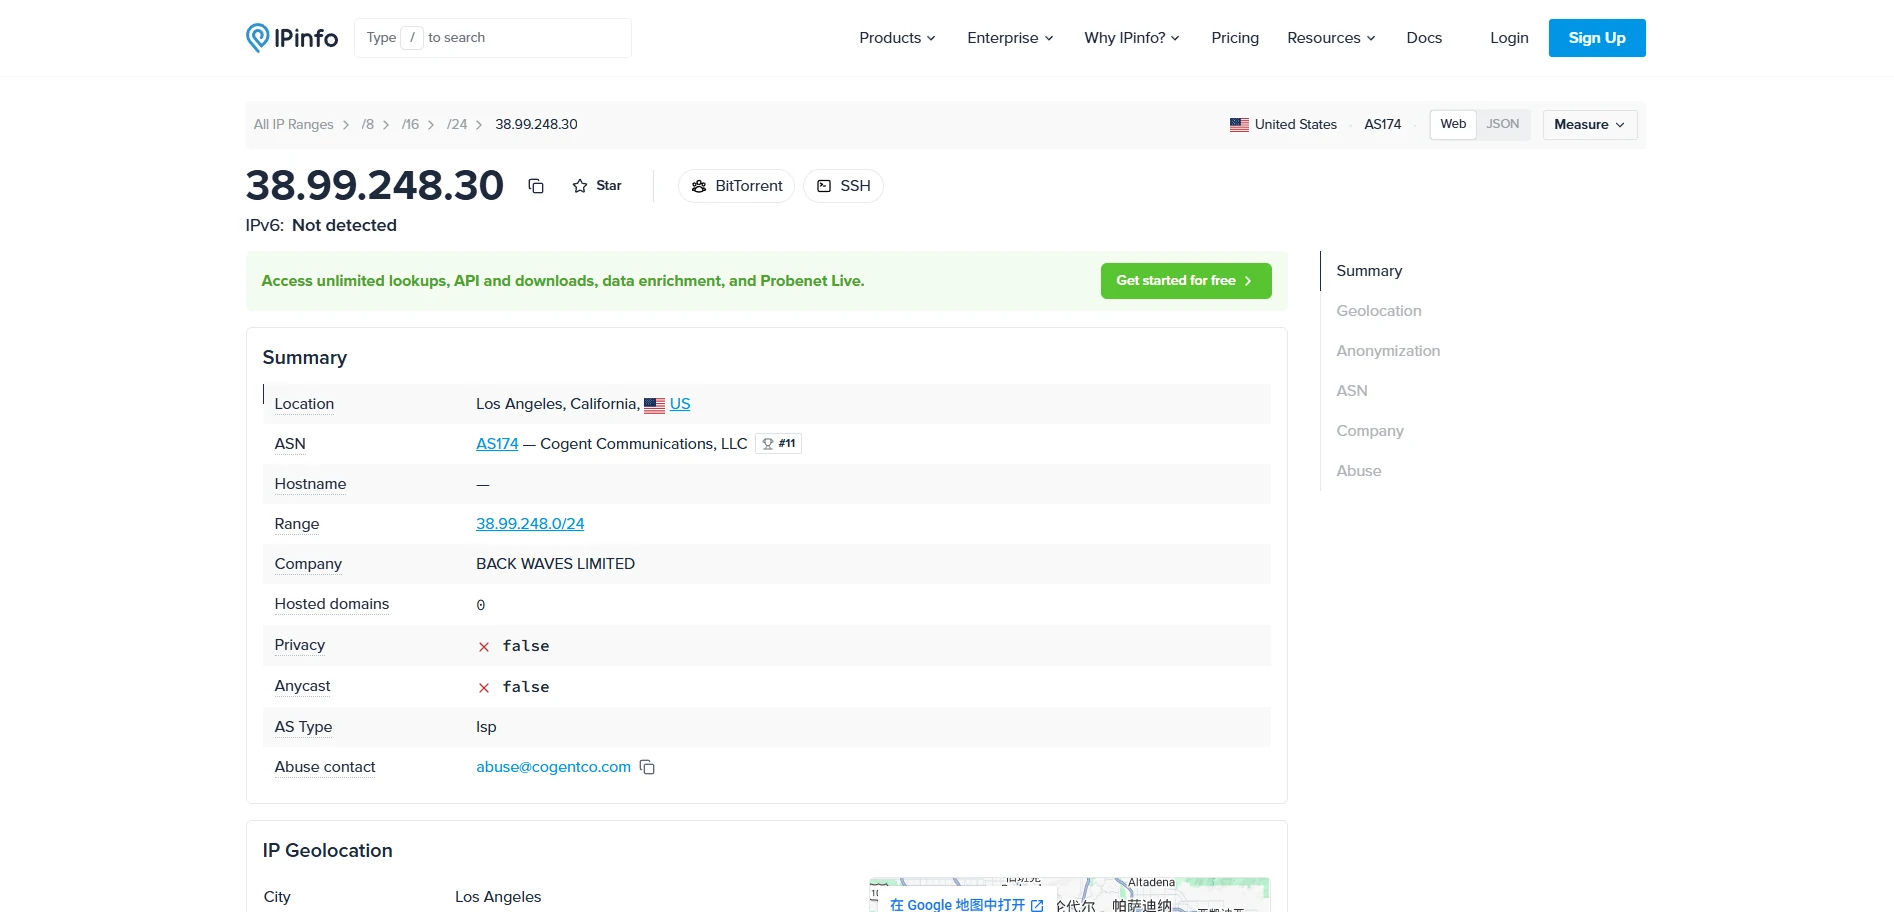Copy the abuse contact email
The width and height of the screenshot is (1894, 912).
pos(647,767)
